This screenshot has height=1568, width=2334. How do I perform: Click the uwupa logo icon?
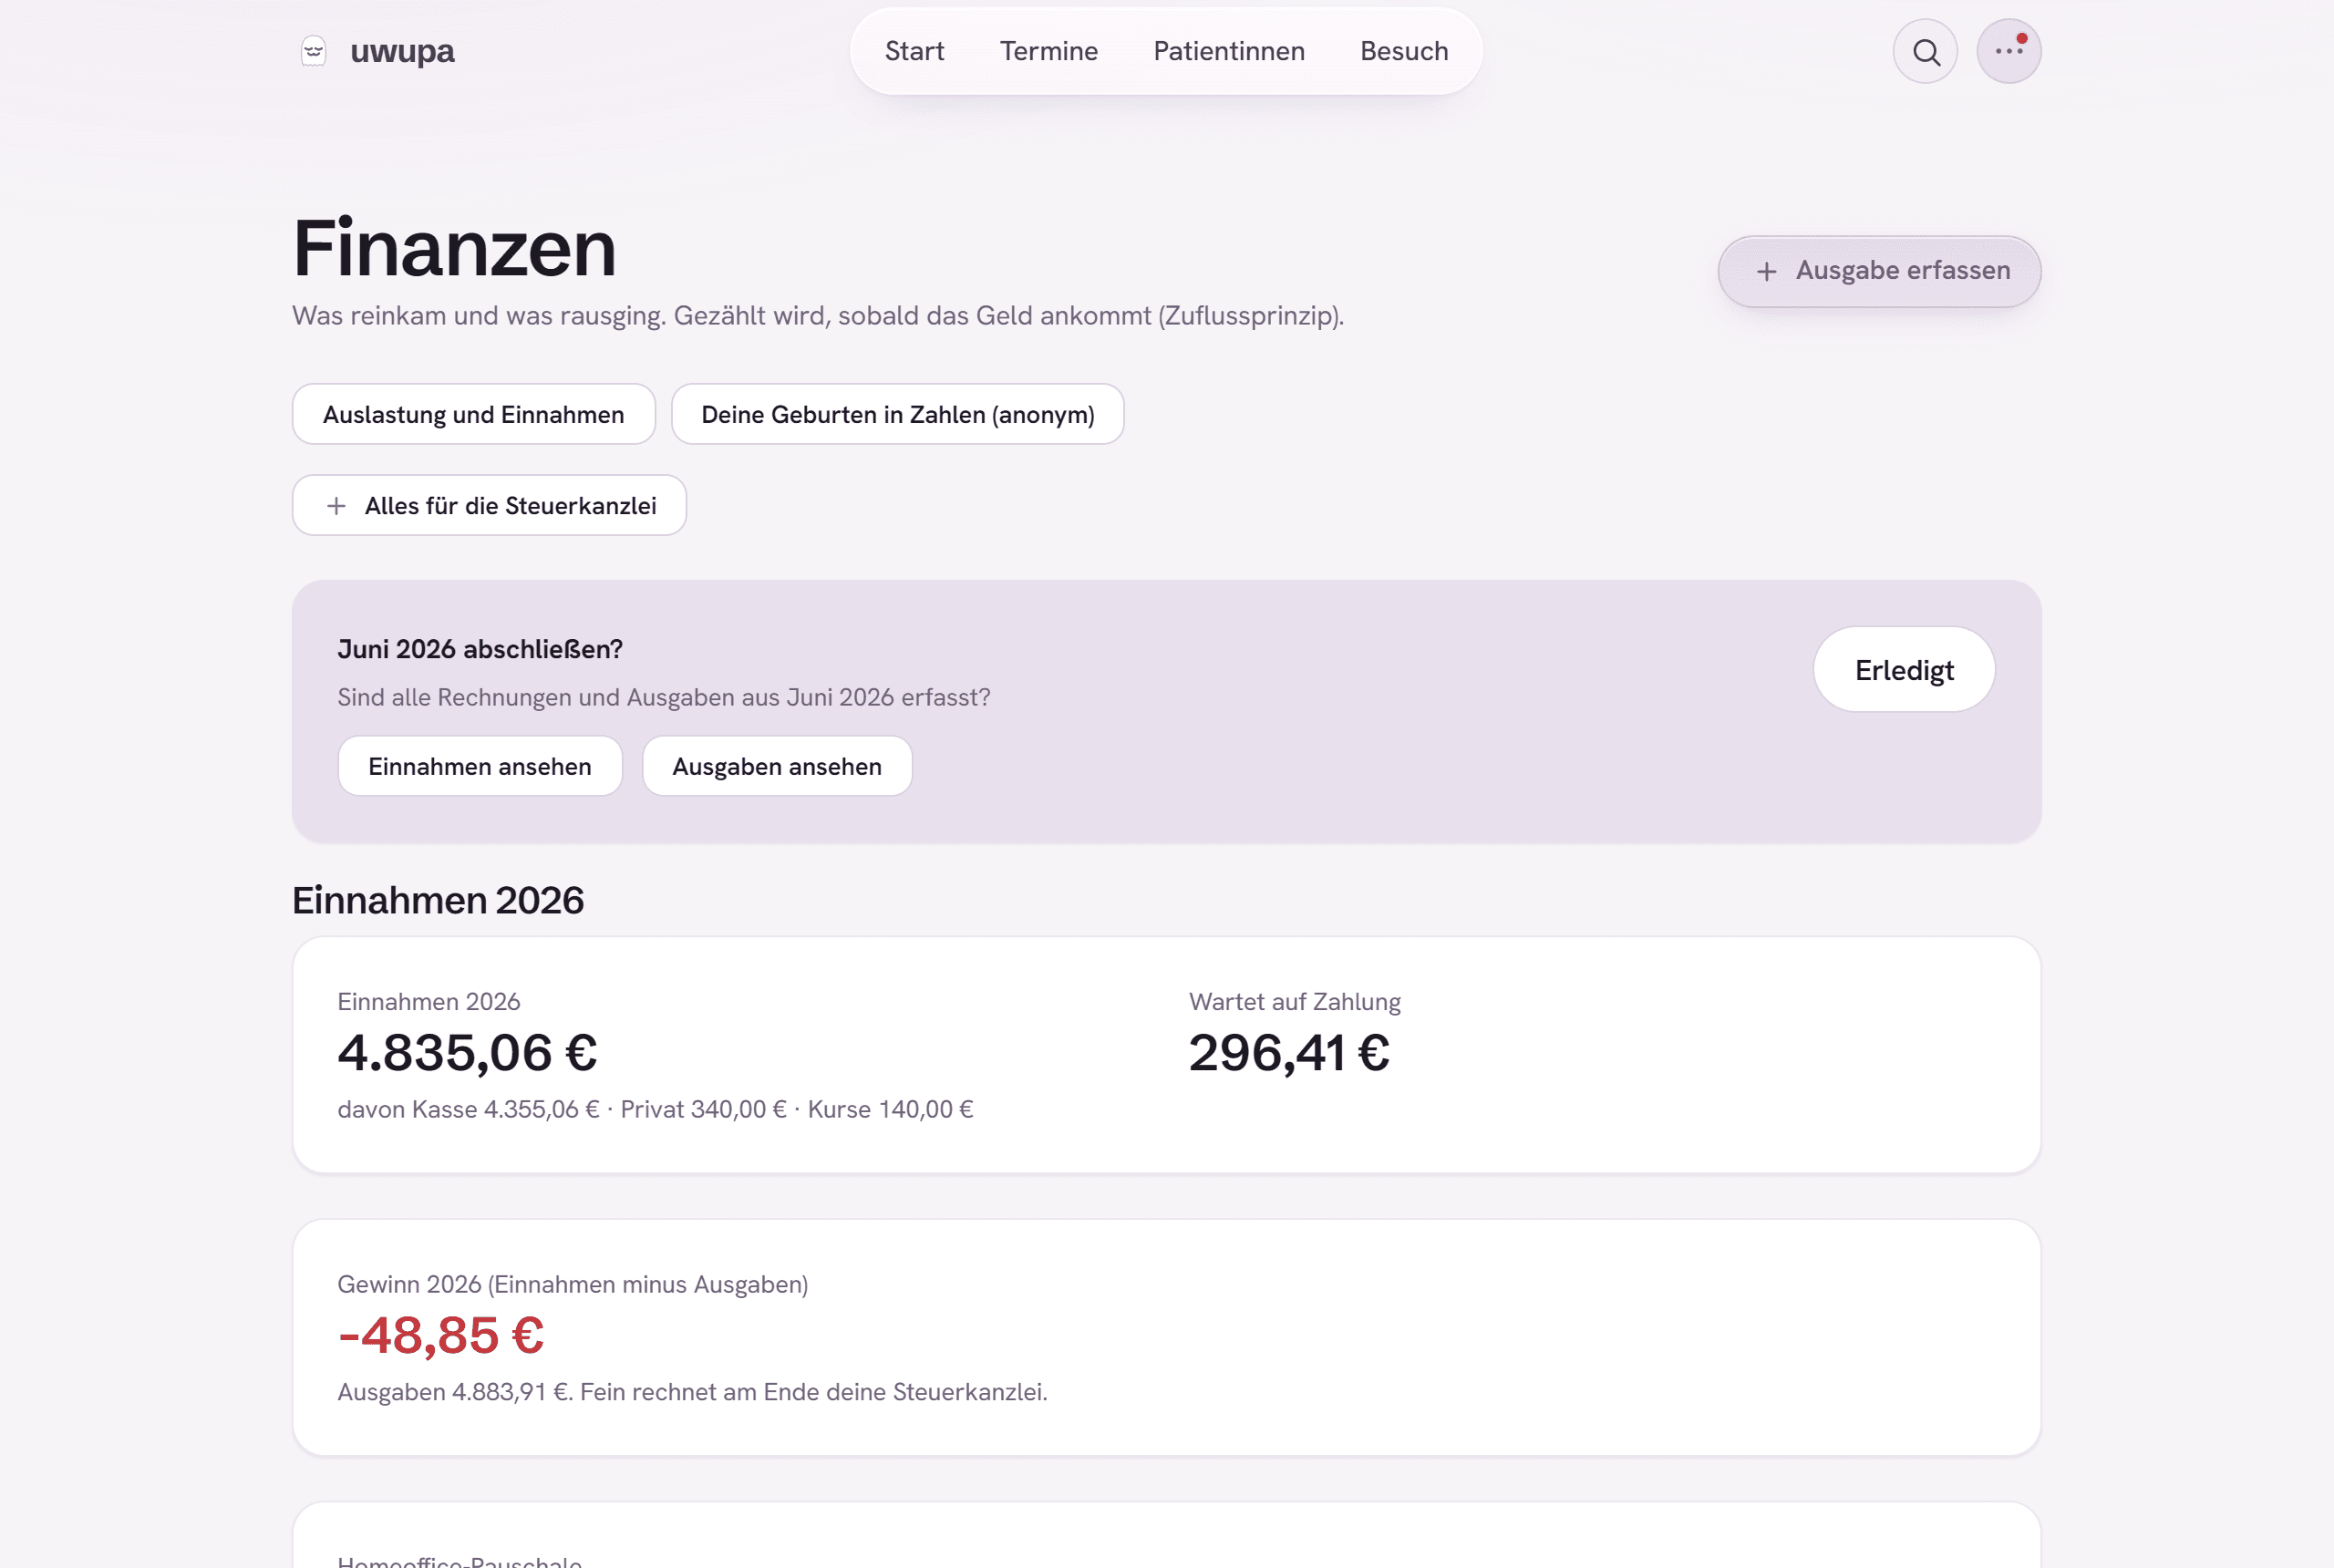click(x=314, y=51)
